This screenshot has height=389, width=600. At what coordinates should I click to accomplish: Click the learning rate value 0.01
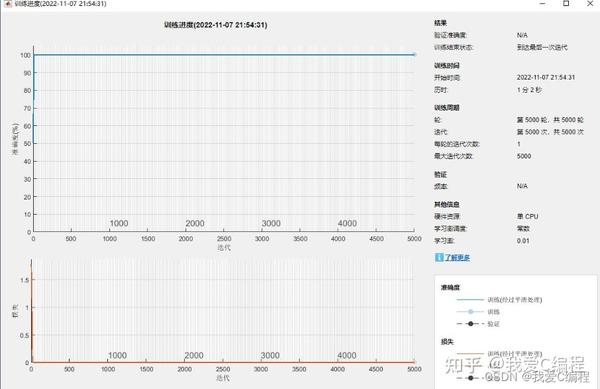point(523,241)
